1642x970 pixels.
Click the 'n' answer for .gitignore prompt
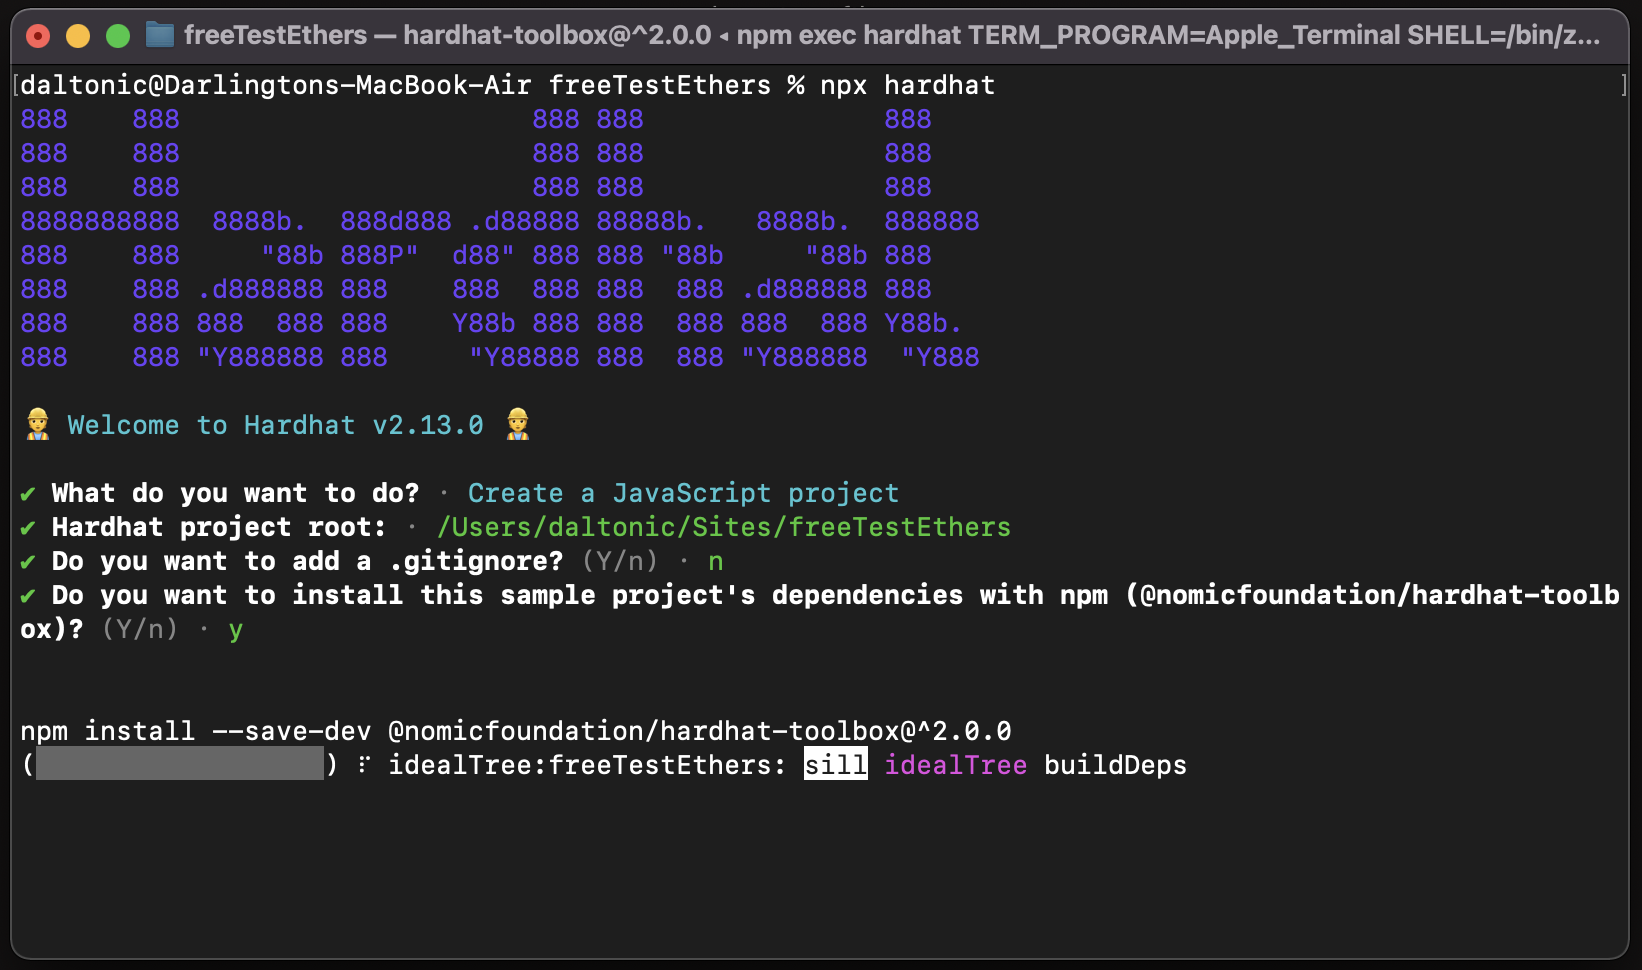click(716, 562)
